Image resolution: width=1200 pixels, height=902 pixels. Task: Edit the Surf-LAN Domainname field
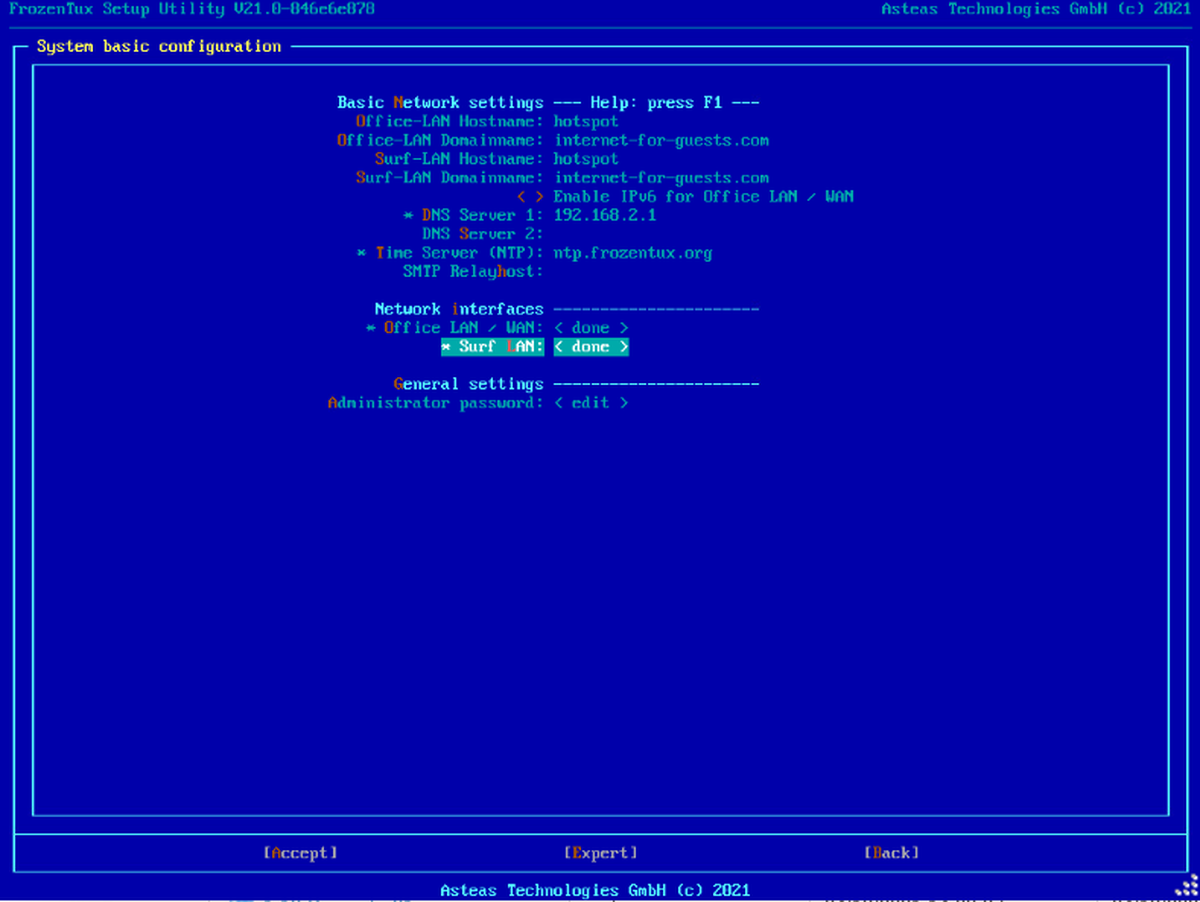[661, 178]
